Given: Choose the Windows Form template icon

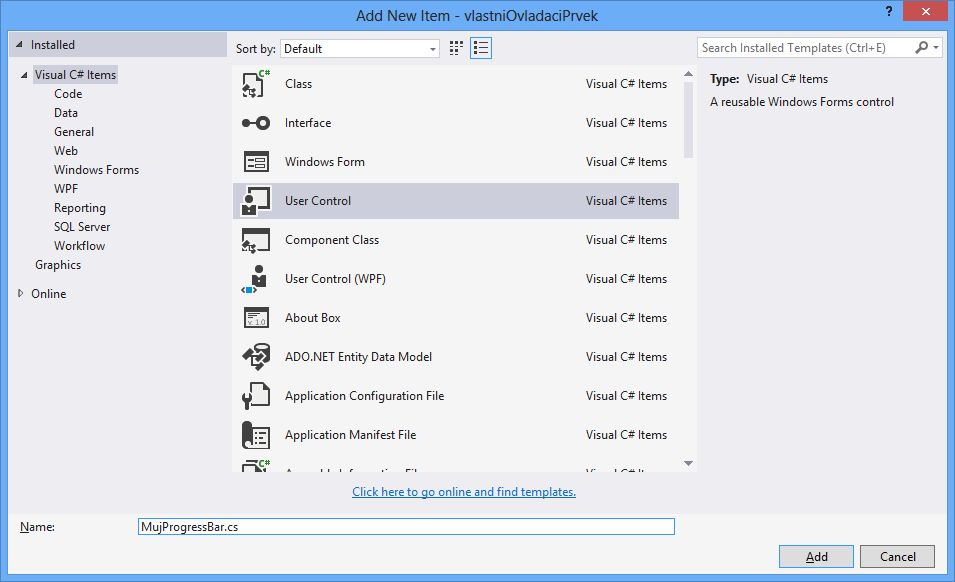Looking at the screenshot, I should (256, 161).
